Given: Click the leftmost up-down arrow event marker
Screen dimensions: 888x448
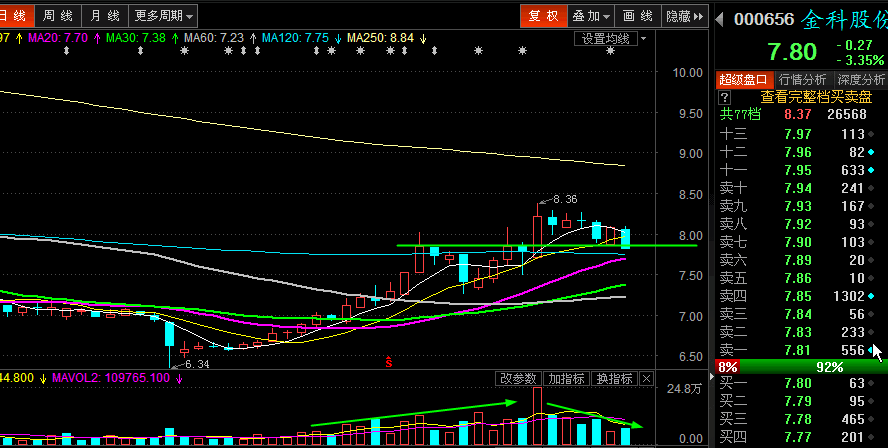Looking at the screenshot, I should 66,51.
